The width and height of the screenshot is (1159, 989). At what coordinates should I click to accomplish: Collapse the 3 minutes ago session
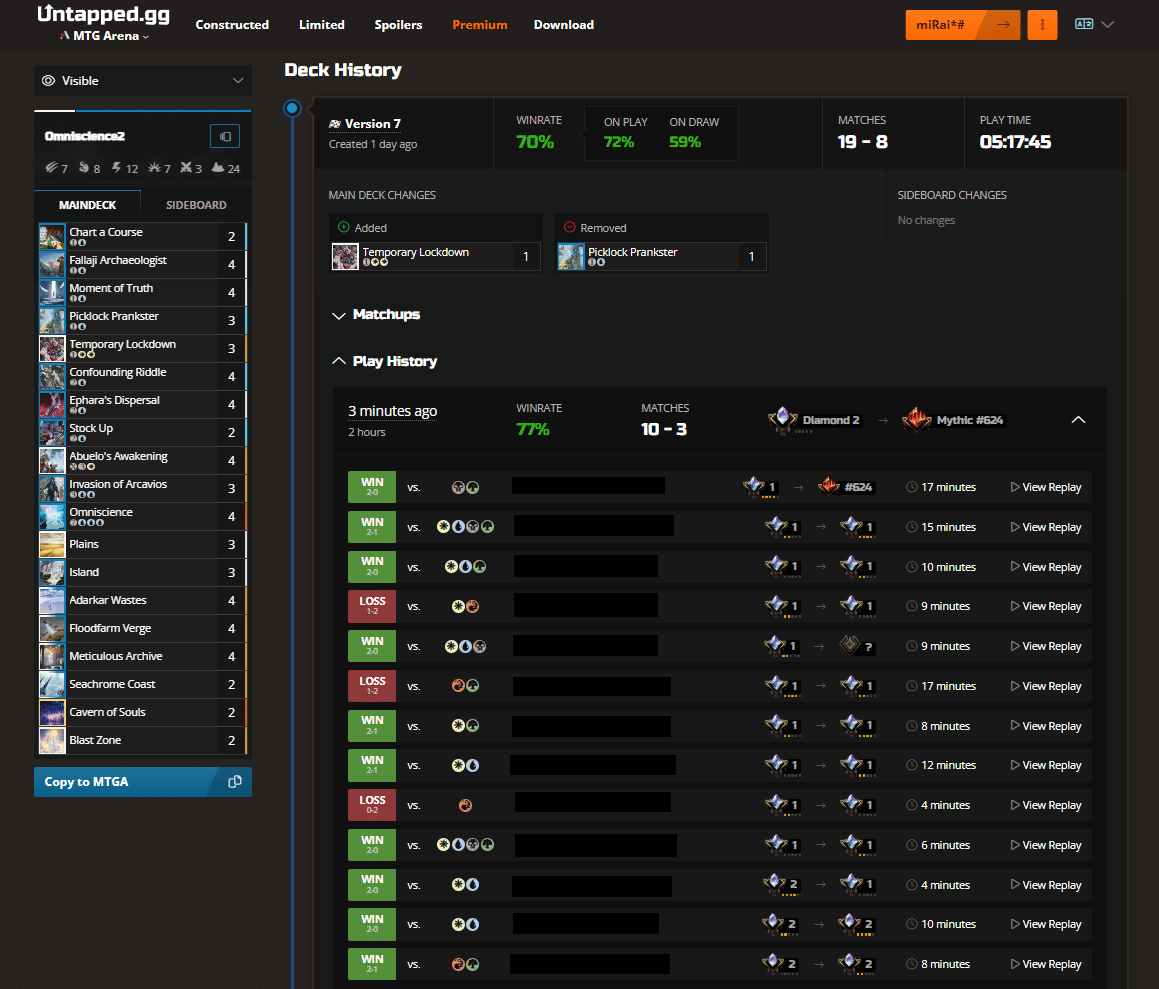pyautogui.click(x=1078, y=420)
